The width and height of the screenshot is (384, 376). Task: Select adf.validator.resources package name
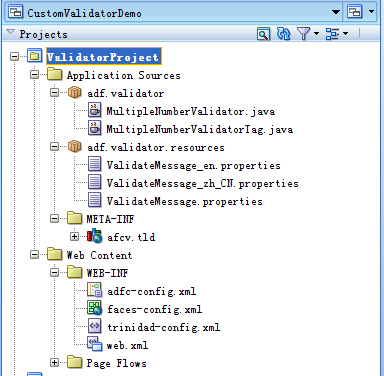[156, 147]
